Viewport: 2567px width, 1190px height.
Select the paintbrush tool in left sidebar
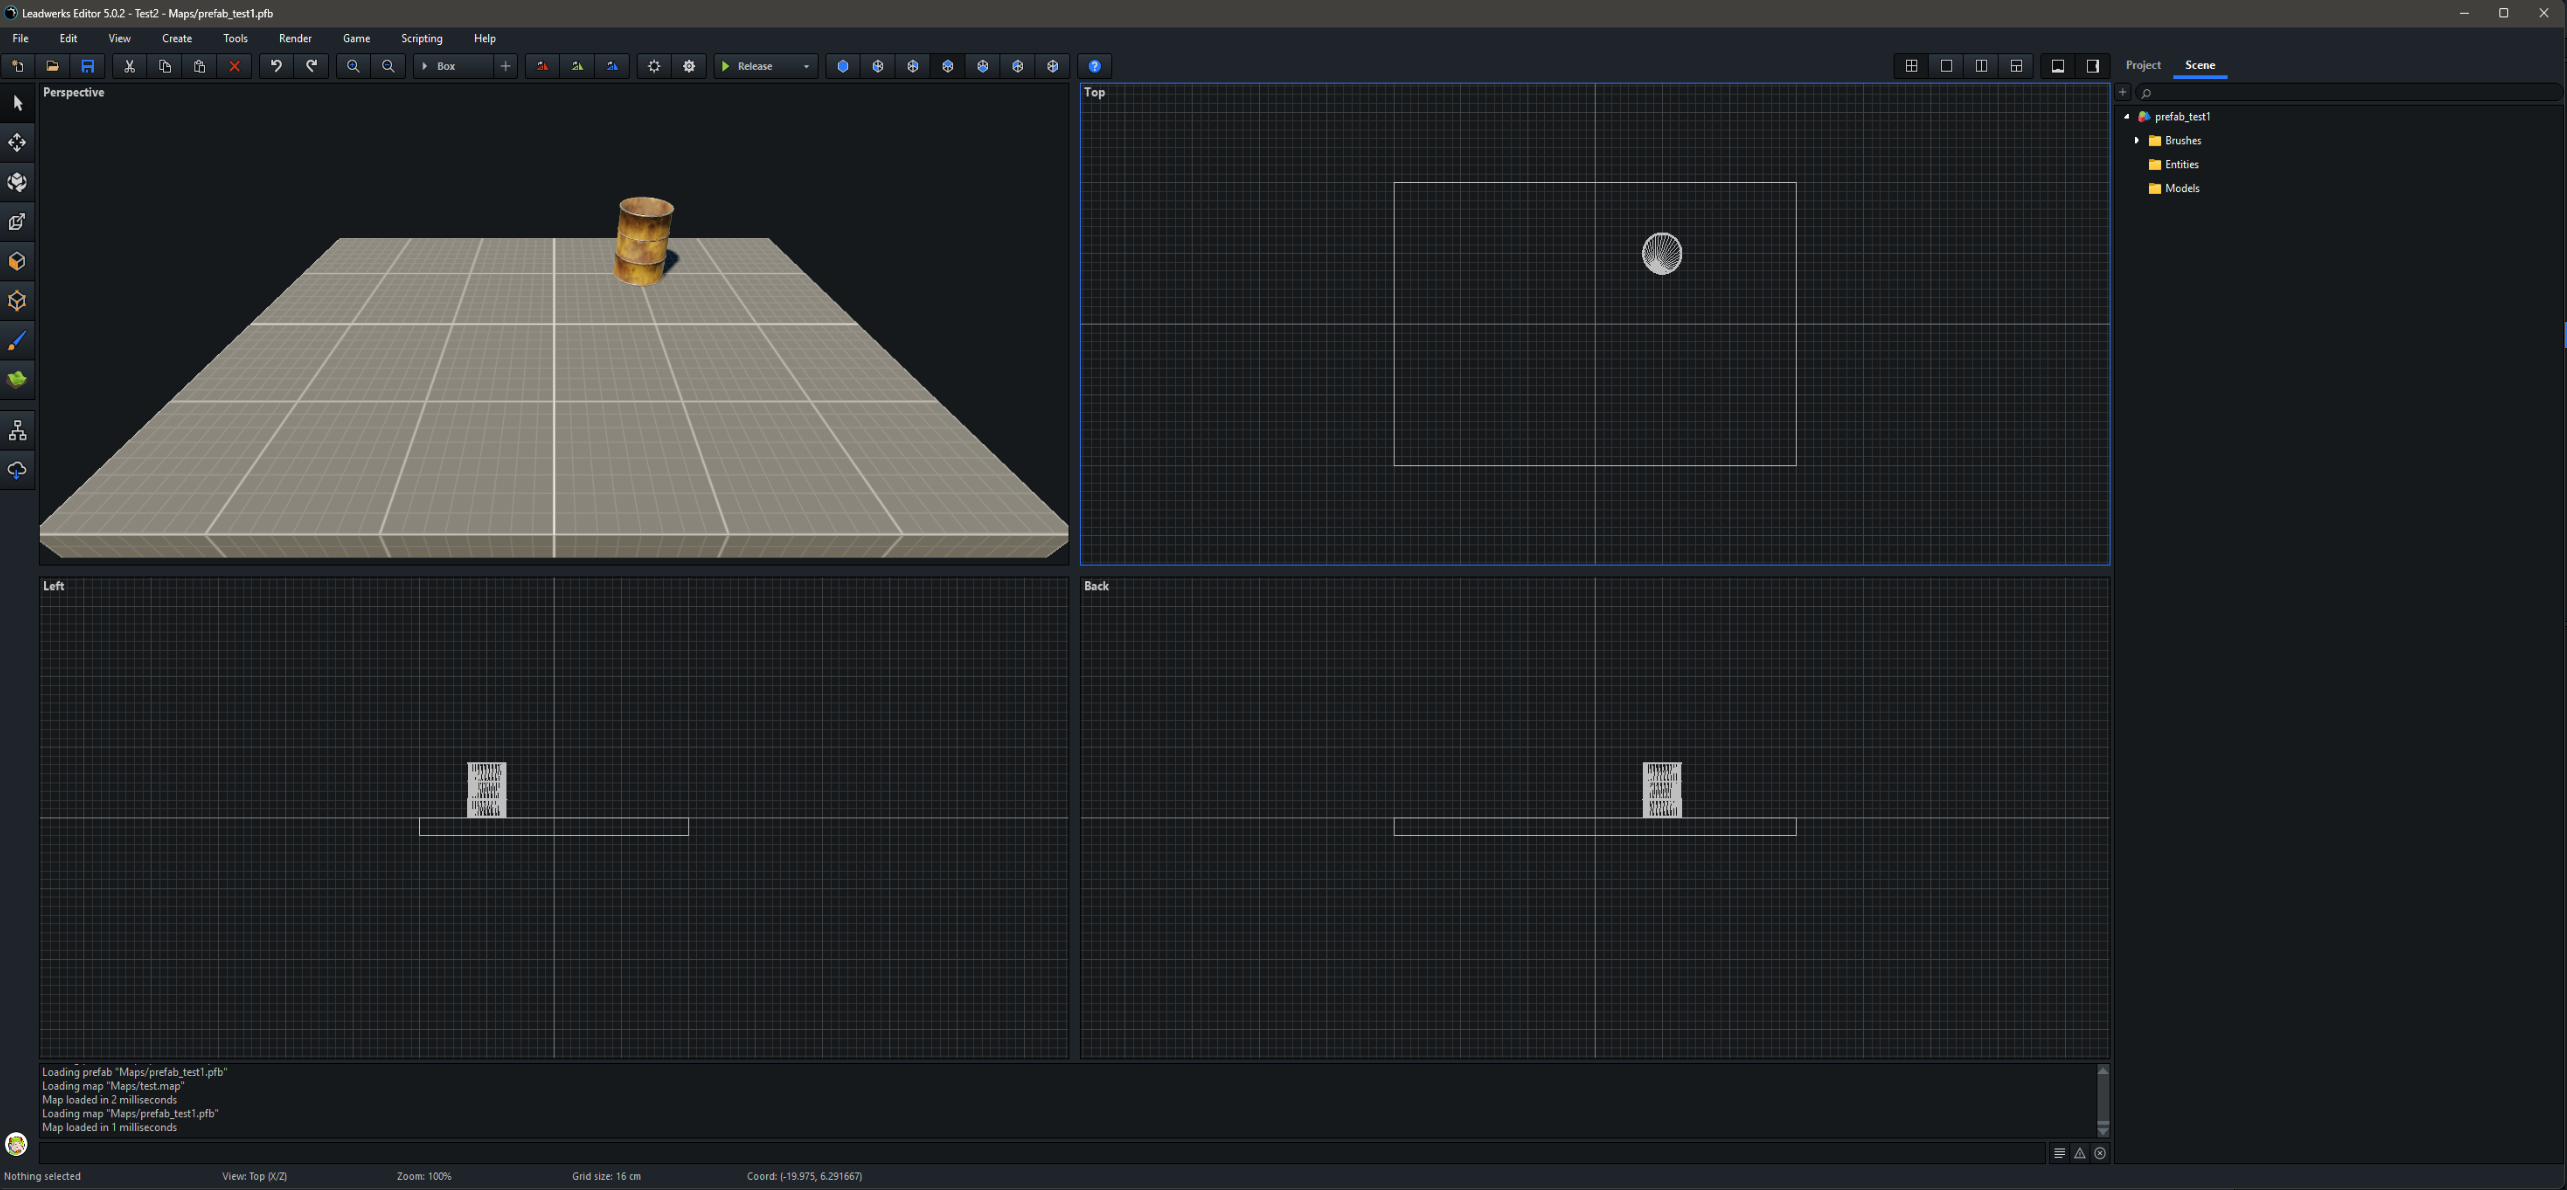[x=17, y=341]
